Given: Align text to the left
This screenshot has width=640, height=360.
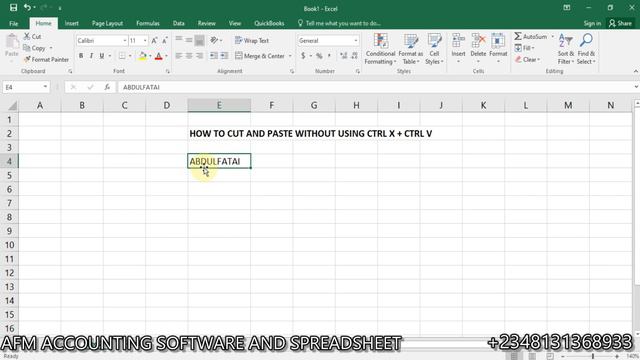Looking at the screenshot, I should pyautogui.click(x=178, y=56).
